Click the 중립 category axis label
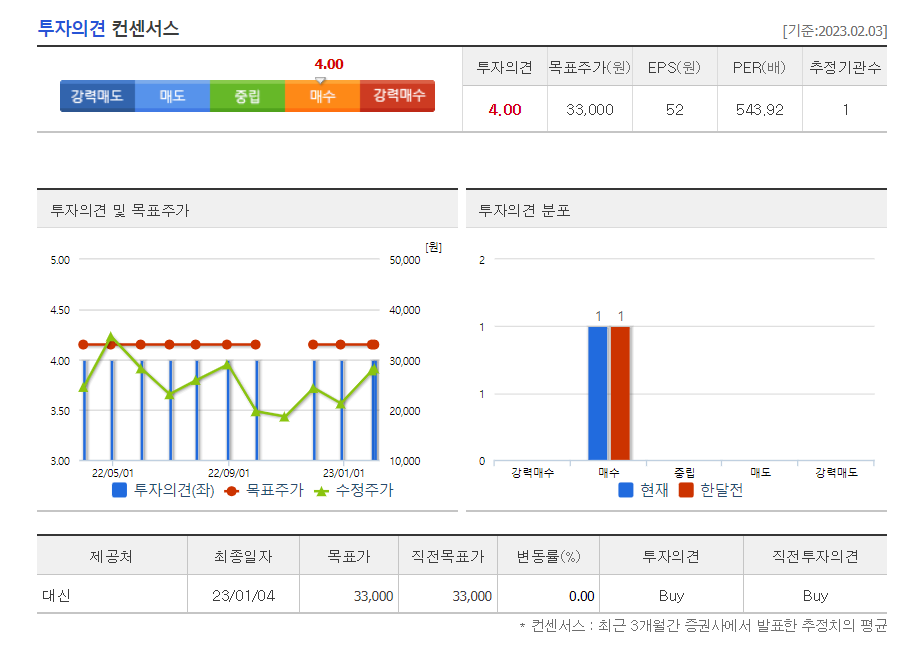 pyautogui.click(x=685, y=472)
